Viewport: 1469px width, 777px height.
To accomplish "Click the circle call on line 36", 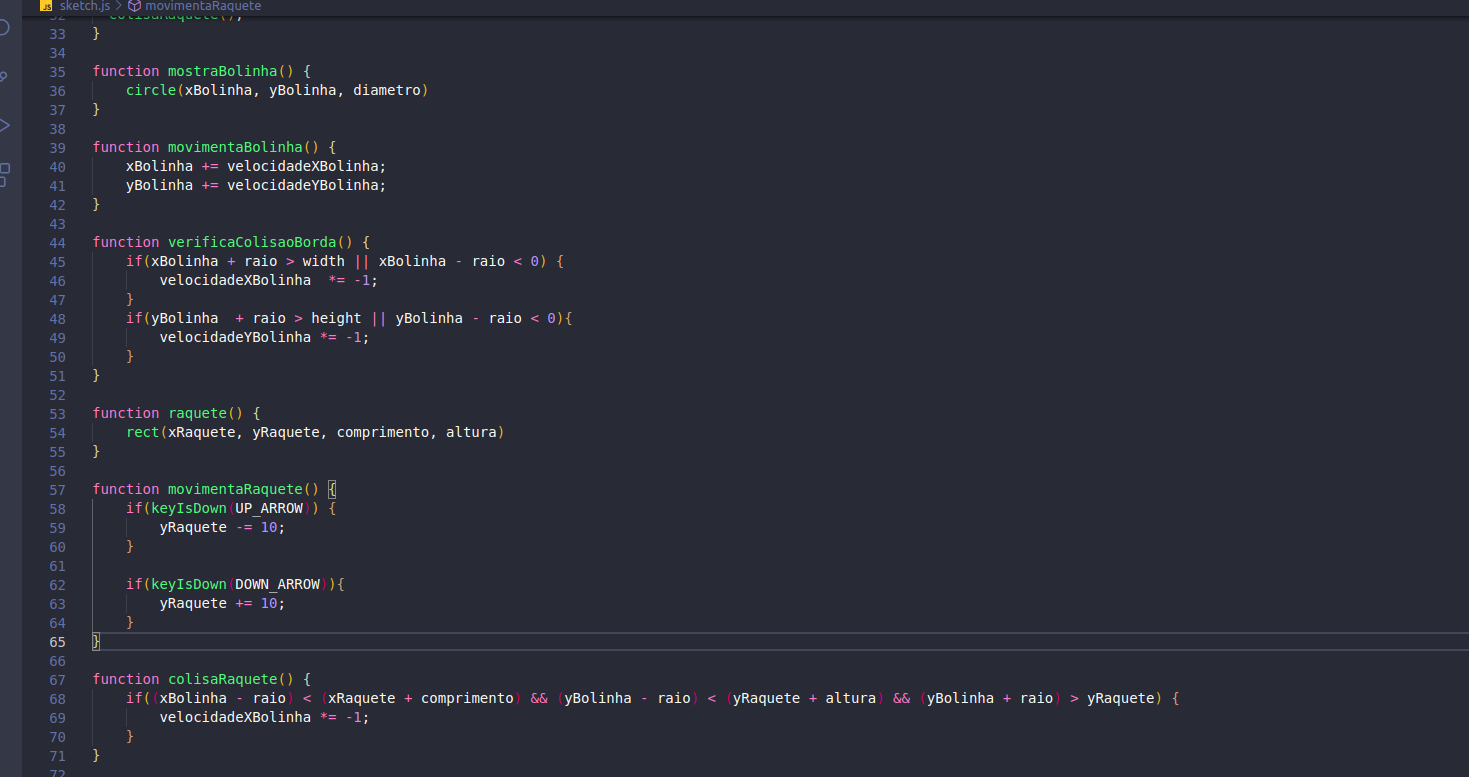I will 151,90.
